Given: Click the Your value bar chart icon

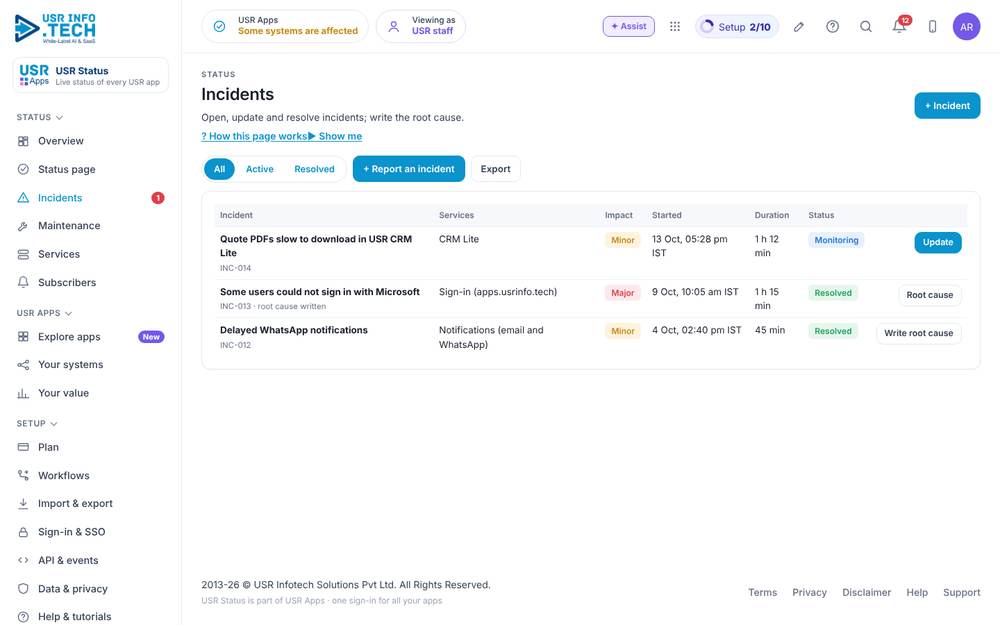Looking at the screenshot, I should click(23, 393).
